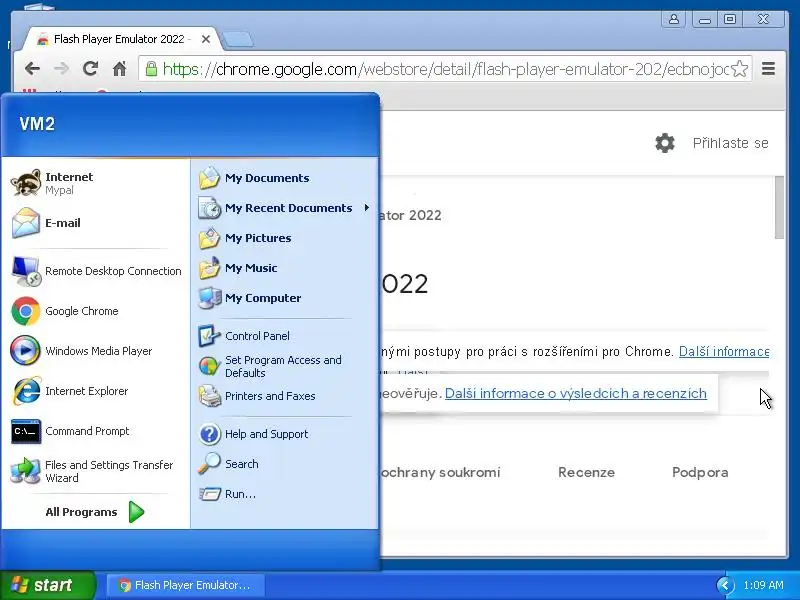Reload the Chrome page
This screenshot has height=600, width=800.
[x=90, y=68]
